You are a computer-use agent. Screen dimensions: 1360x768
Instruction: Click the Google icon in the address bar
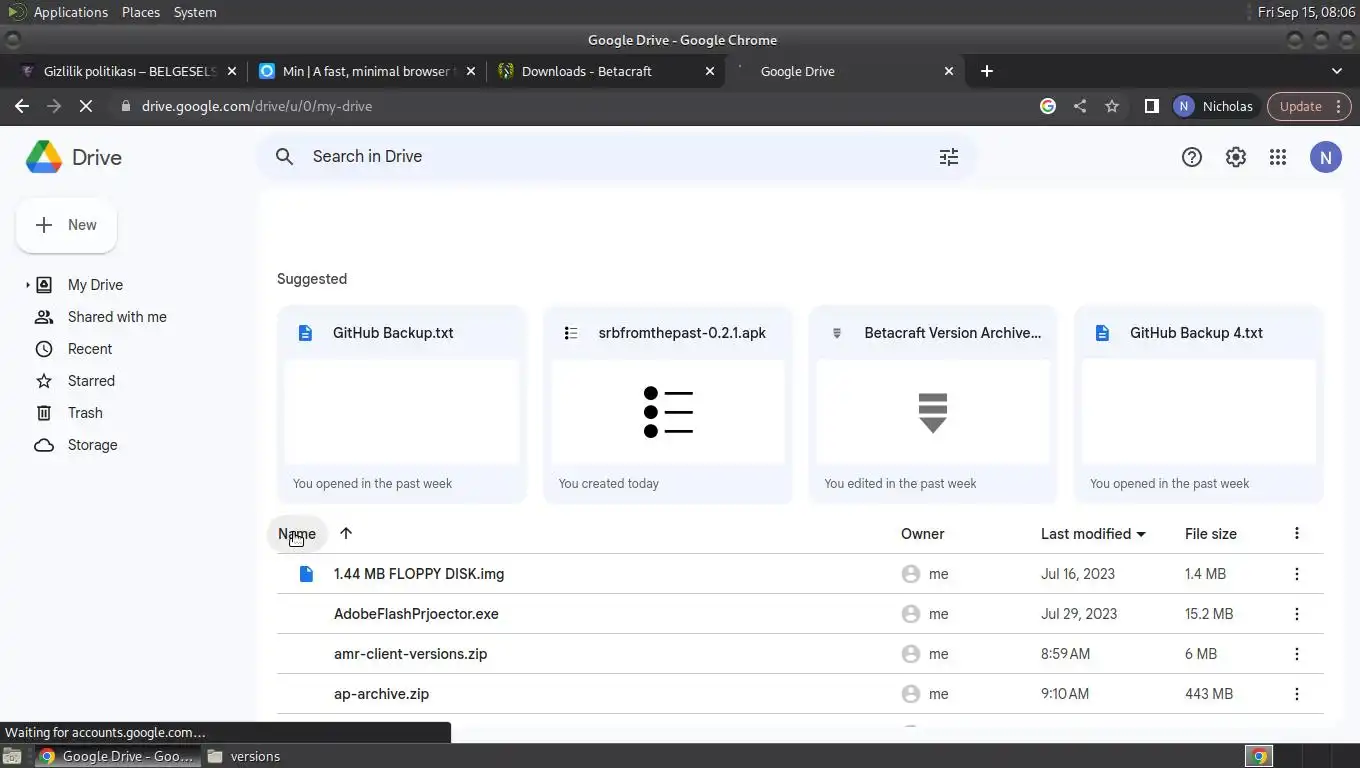click(x=1048, y=106)
